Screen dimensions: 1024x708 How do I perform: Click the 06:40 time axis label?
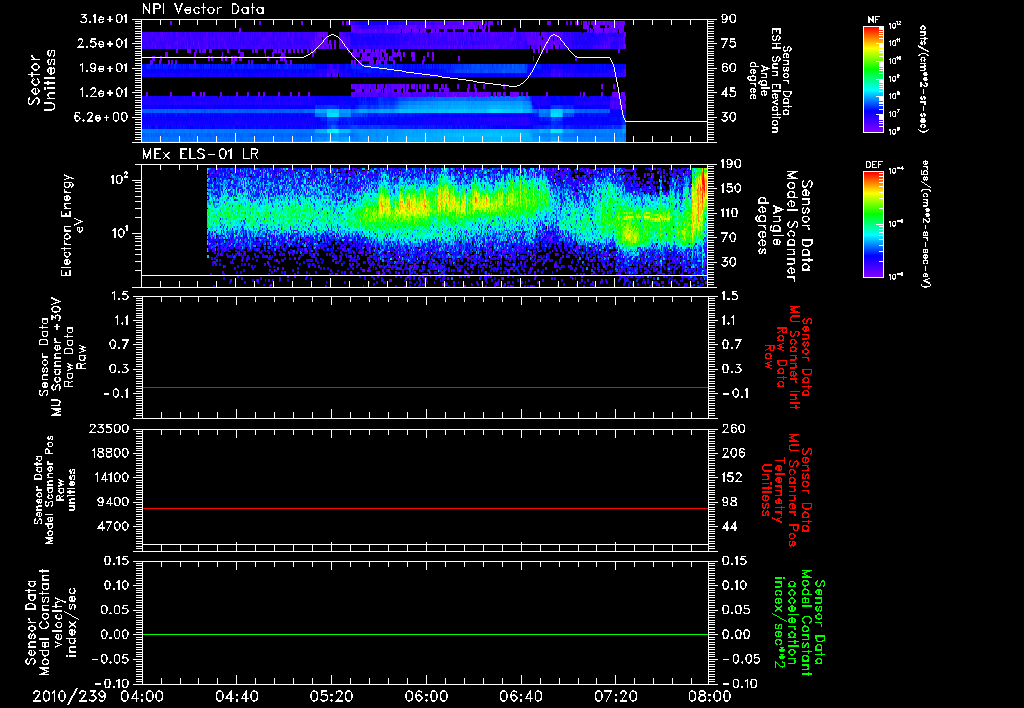coord(521,696)
